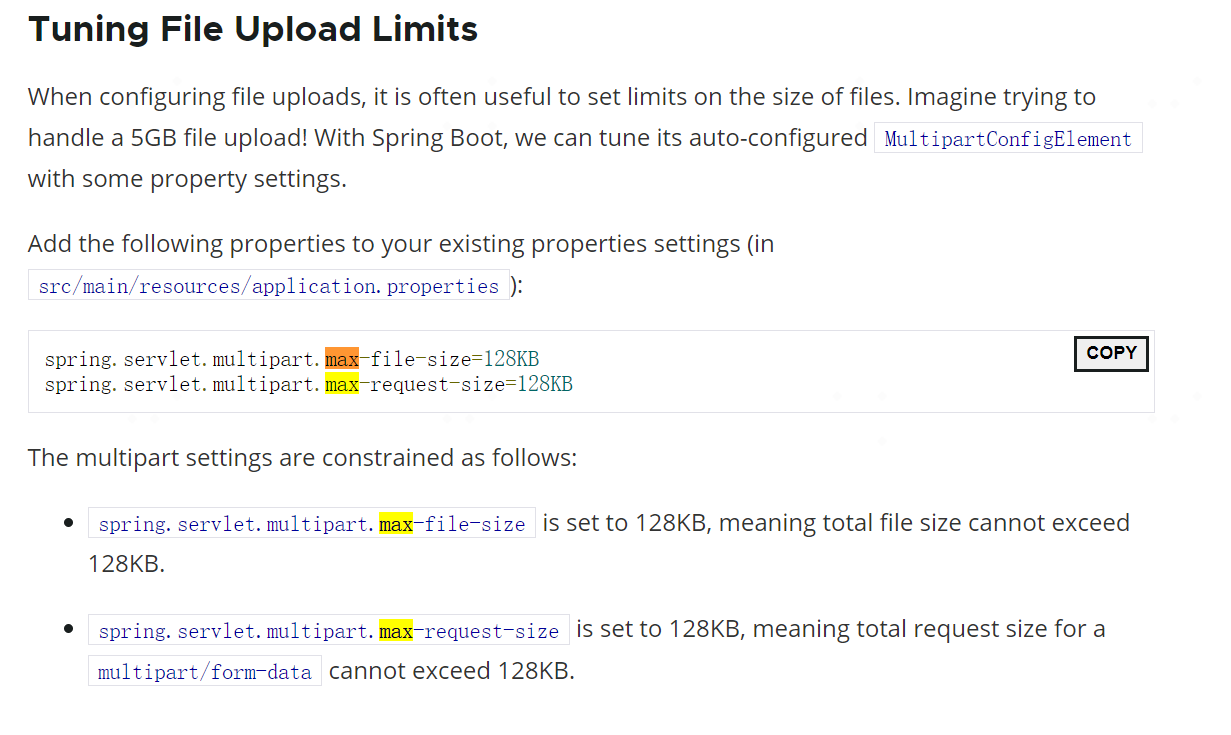Viewport: 1231px width, 735px height.
Task: Click the max-request-size inline code in the second bullet
Action: (x=328, y=631)
